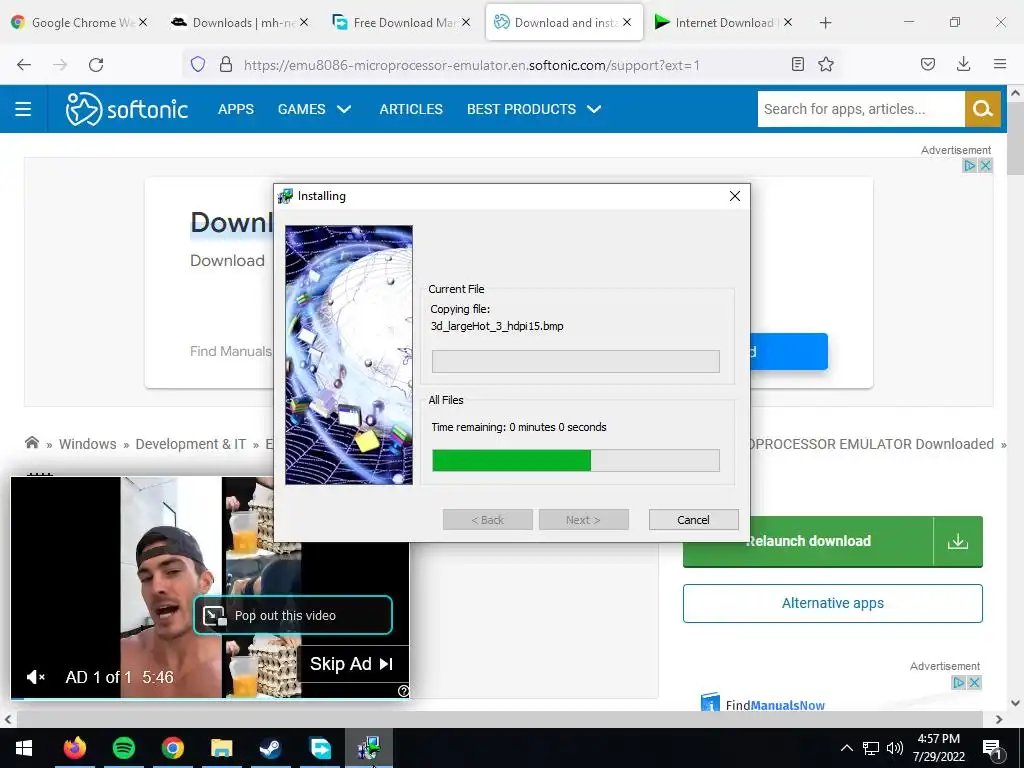Click vertical scrollbar down arrow
Viewport: 1024px width, 768px height.
coord(1016,703)
